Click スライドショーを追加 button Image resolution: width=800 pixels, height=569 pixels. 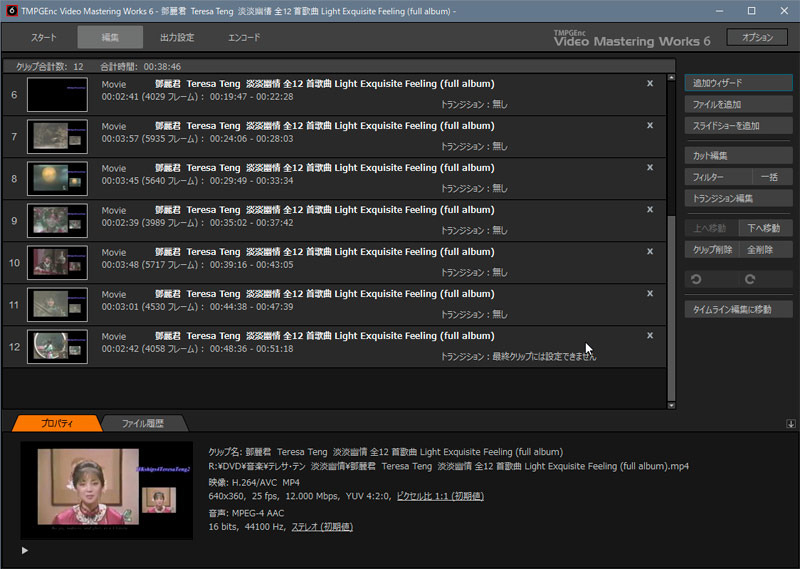tap(738, 126)
